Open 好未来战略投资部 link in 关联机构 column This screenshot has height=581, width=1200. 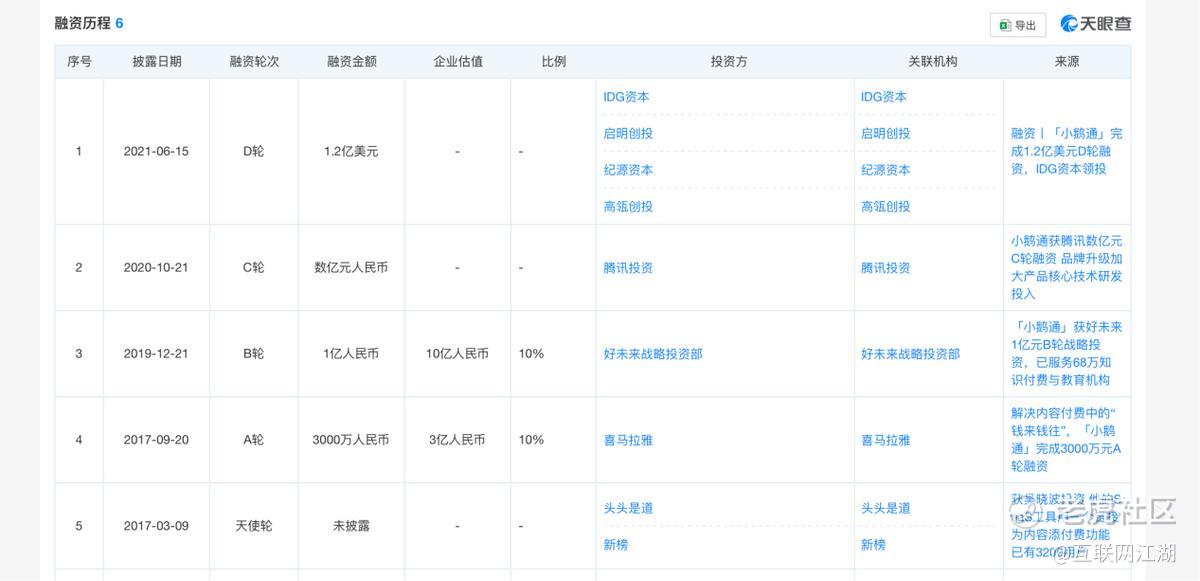pyautogui.click(x=911, y=354)
